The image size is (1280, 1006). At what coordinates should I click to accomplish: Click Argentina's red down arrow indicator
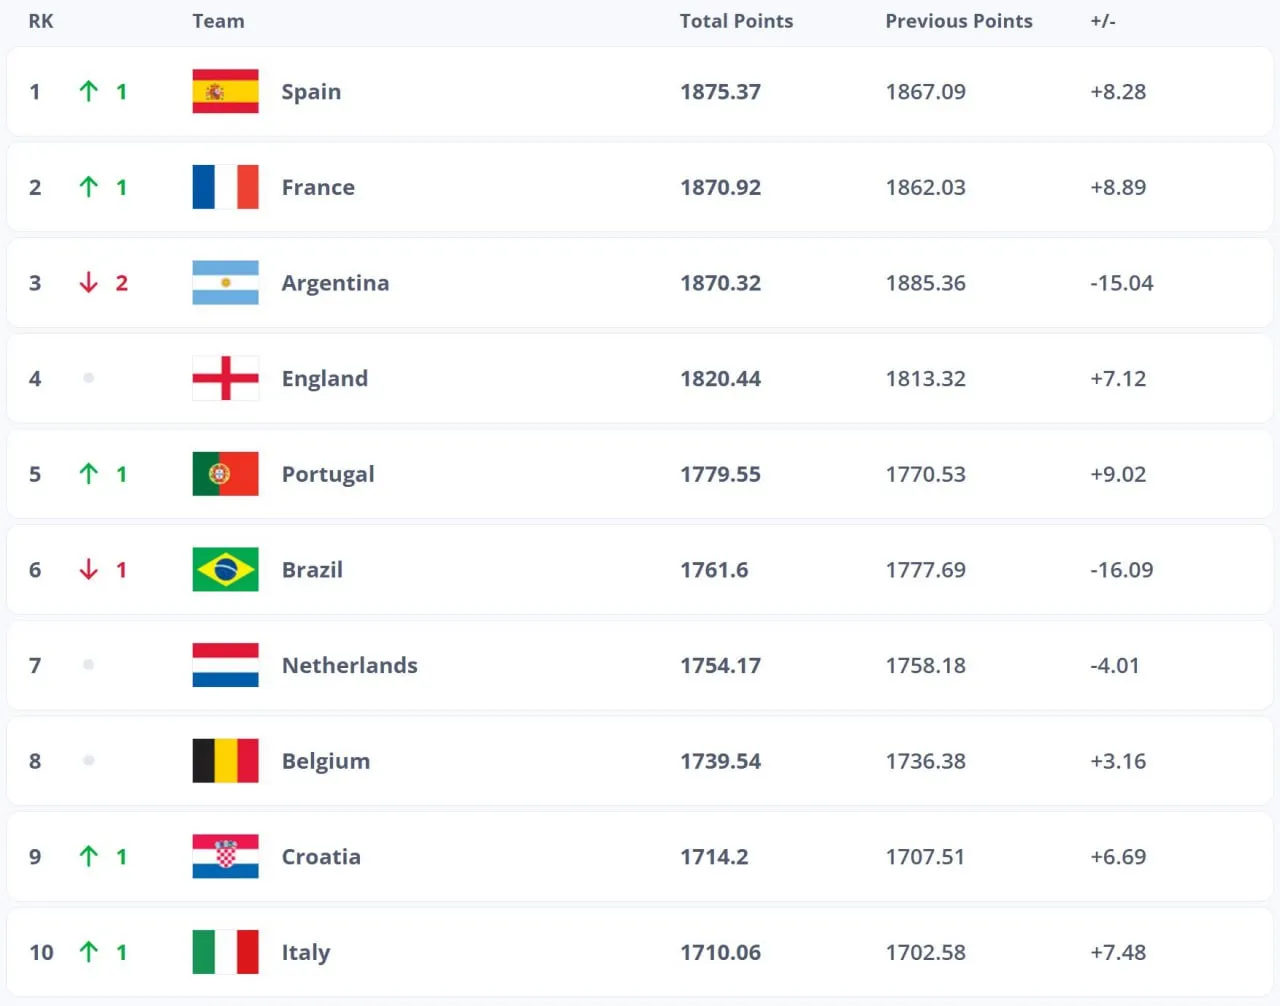[89, 283]
